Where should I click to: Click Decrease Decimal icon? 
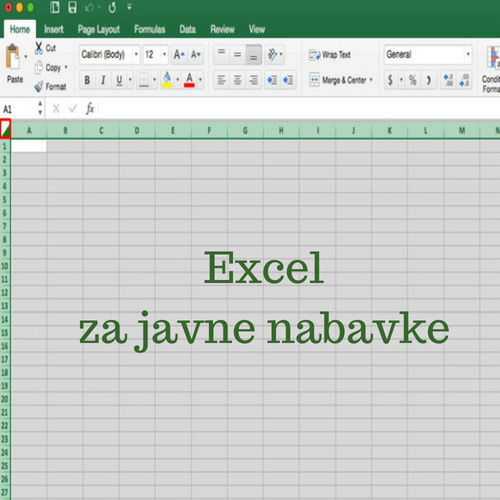pyautogui.click(x=464, y=80)
